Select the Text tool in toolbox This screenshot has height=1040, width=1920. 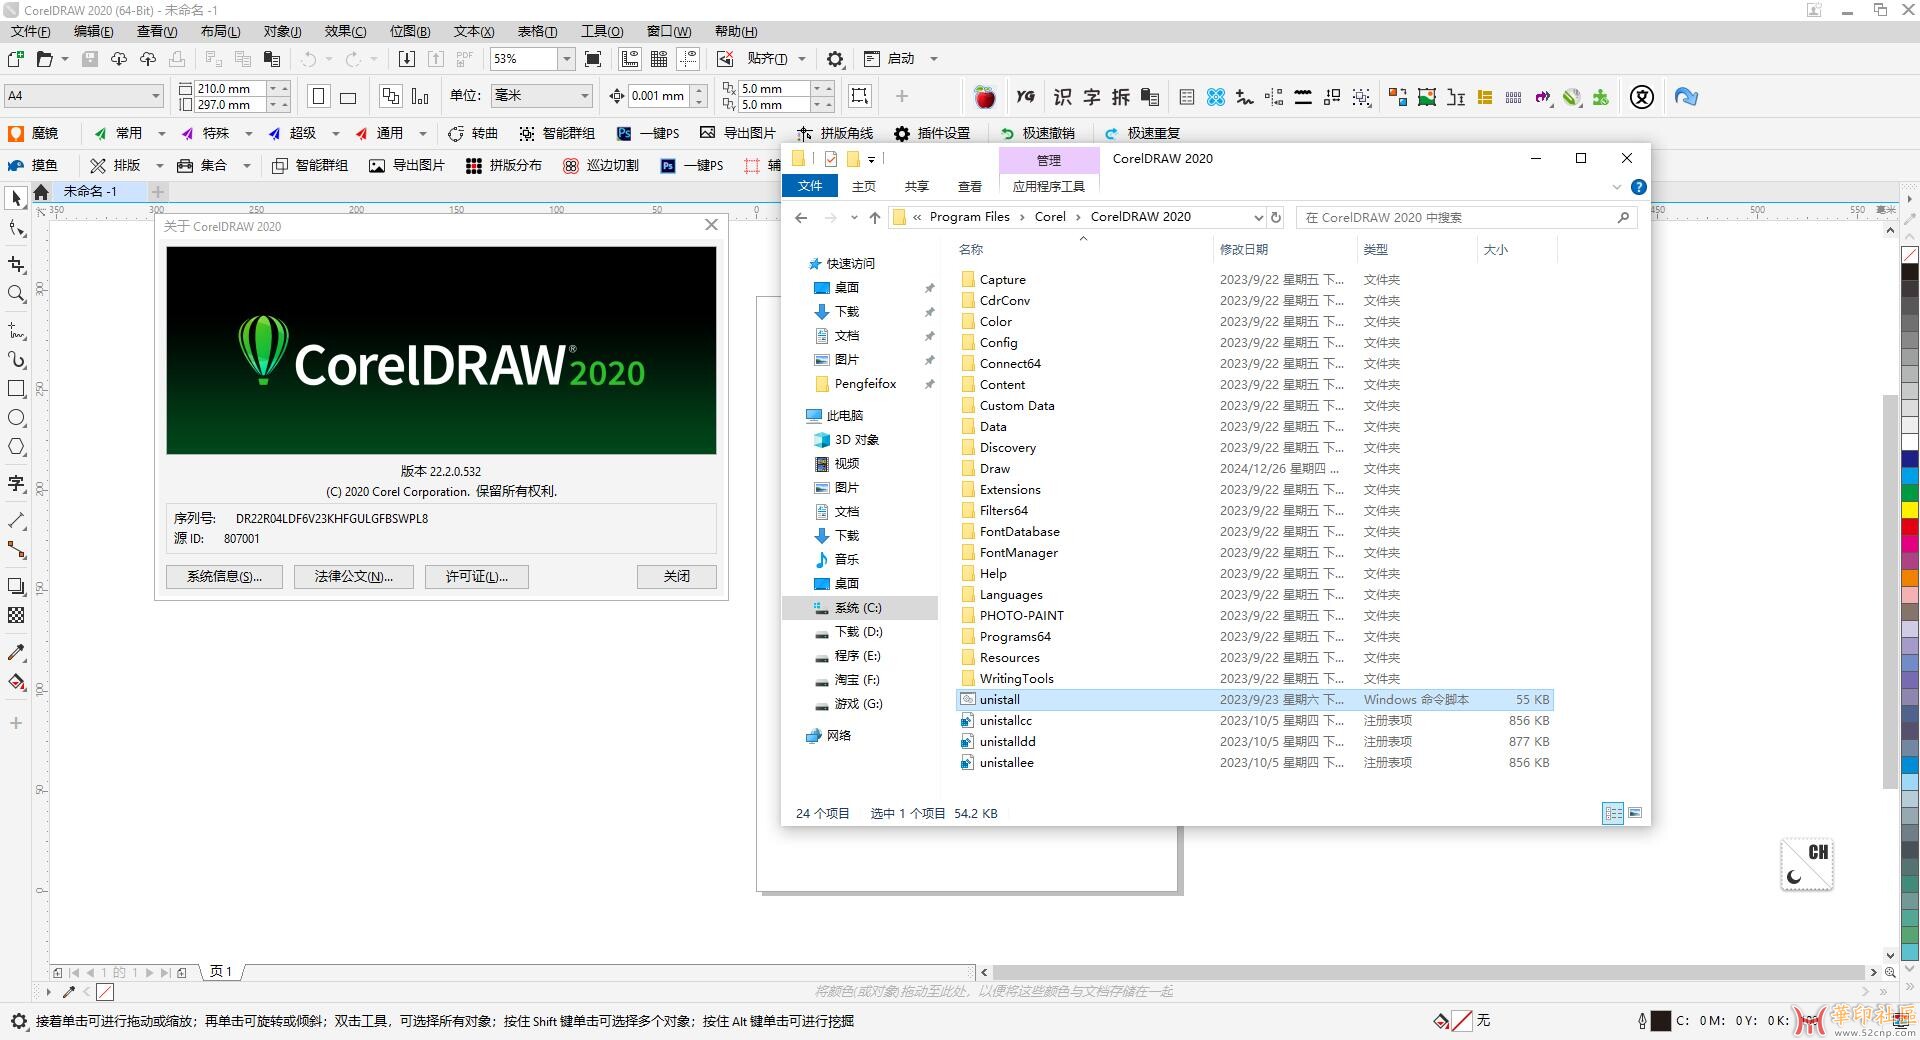coord(16,484)
